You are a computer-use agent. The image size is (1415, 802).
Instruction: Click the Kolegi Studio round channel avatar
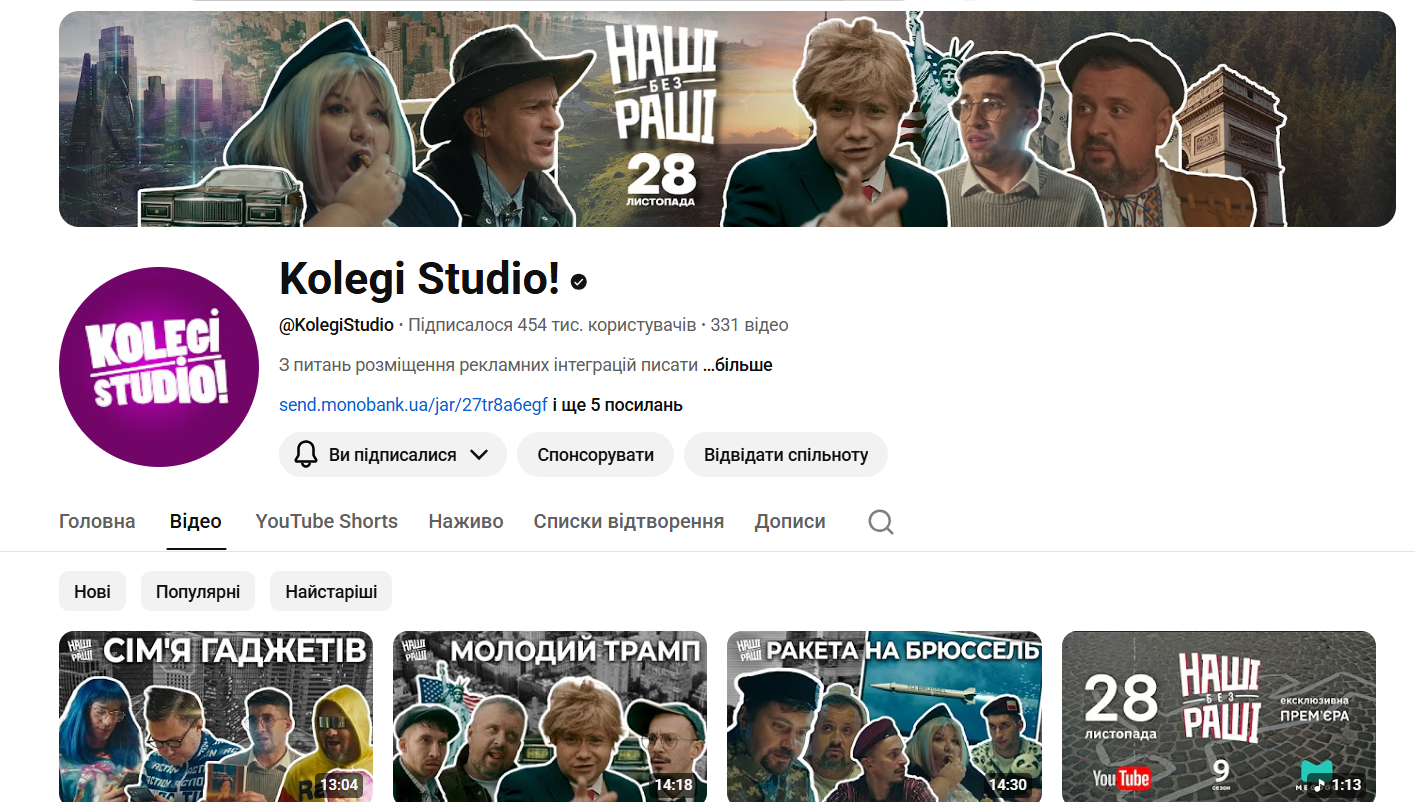[159, 367]
